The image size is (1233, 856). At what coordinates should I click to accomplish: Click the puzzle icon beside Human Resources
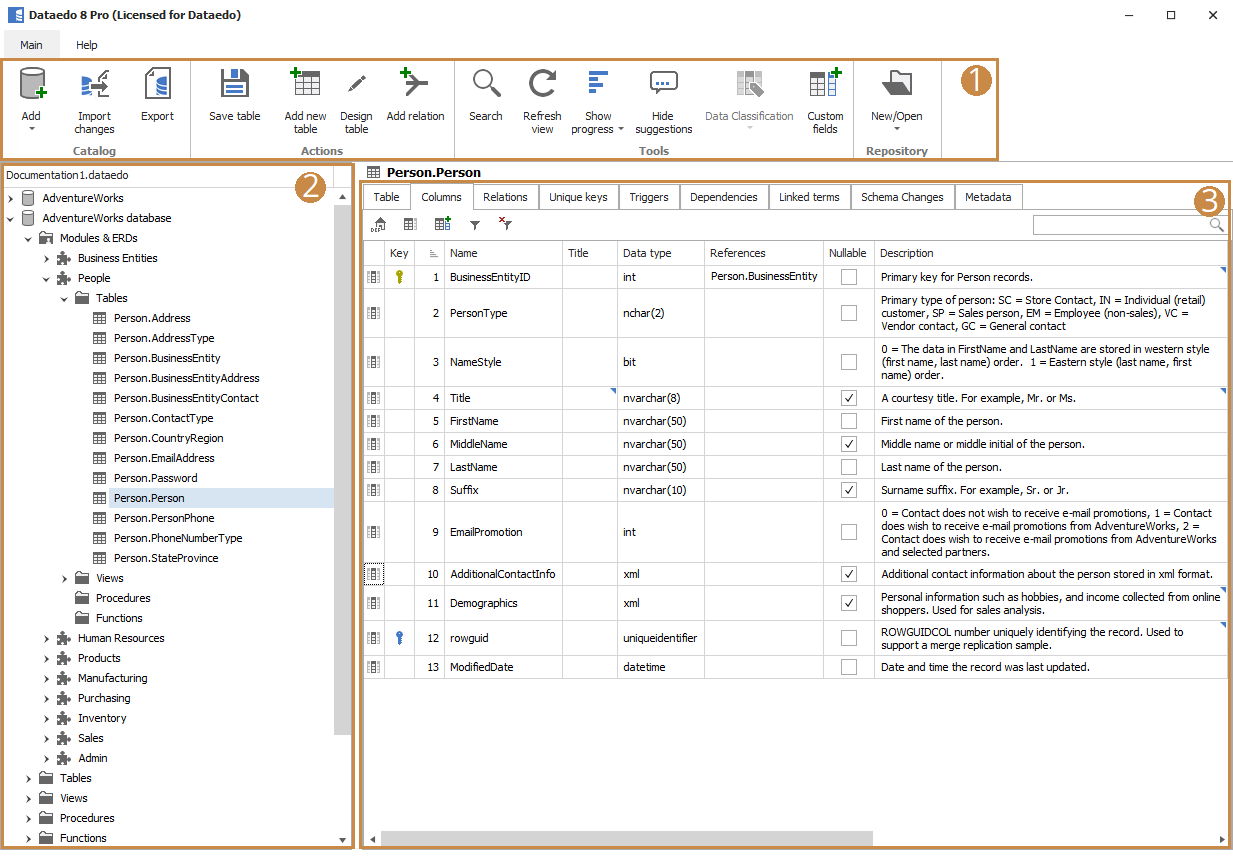point(64,638)
